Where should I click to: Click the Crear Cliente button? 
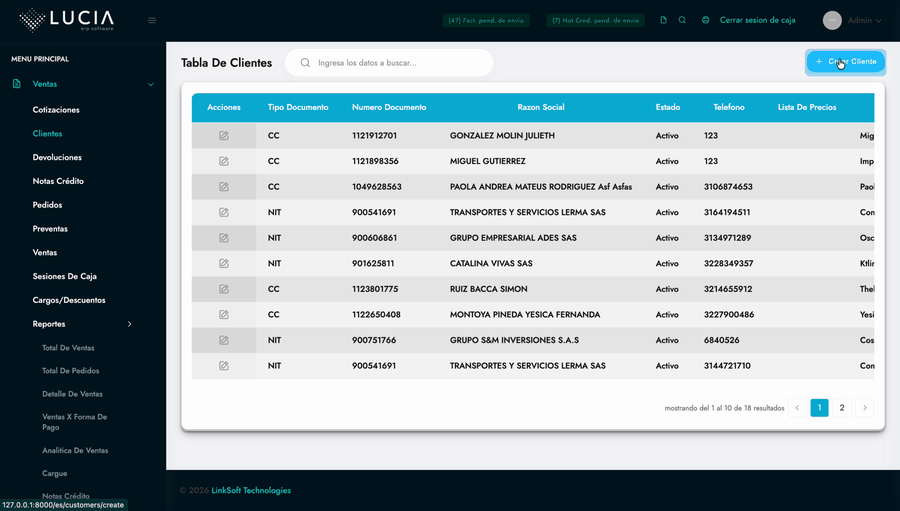click(x=845, y=62)
